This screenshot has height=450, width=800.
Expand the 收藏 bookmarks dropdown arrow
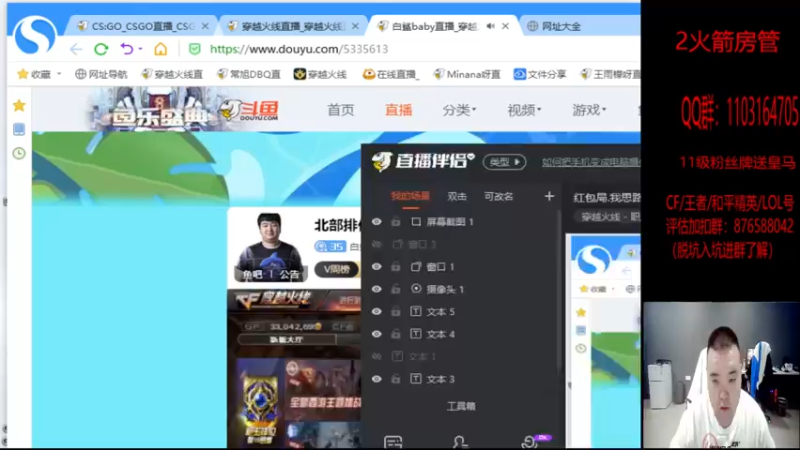(x=59, y=74)
